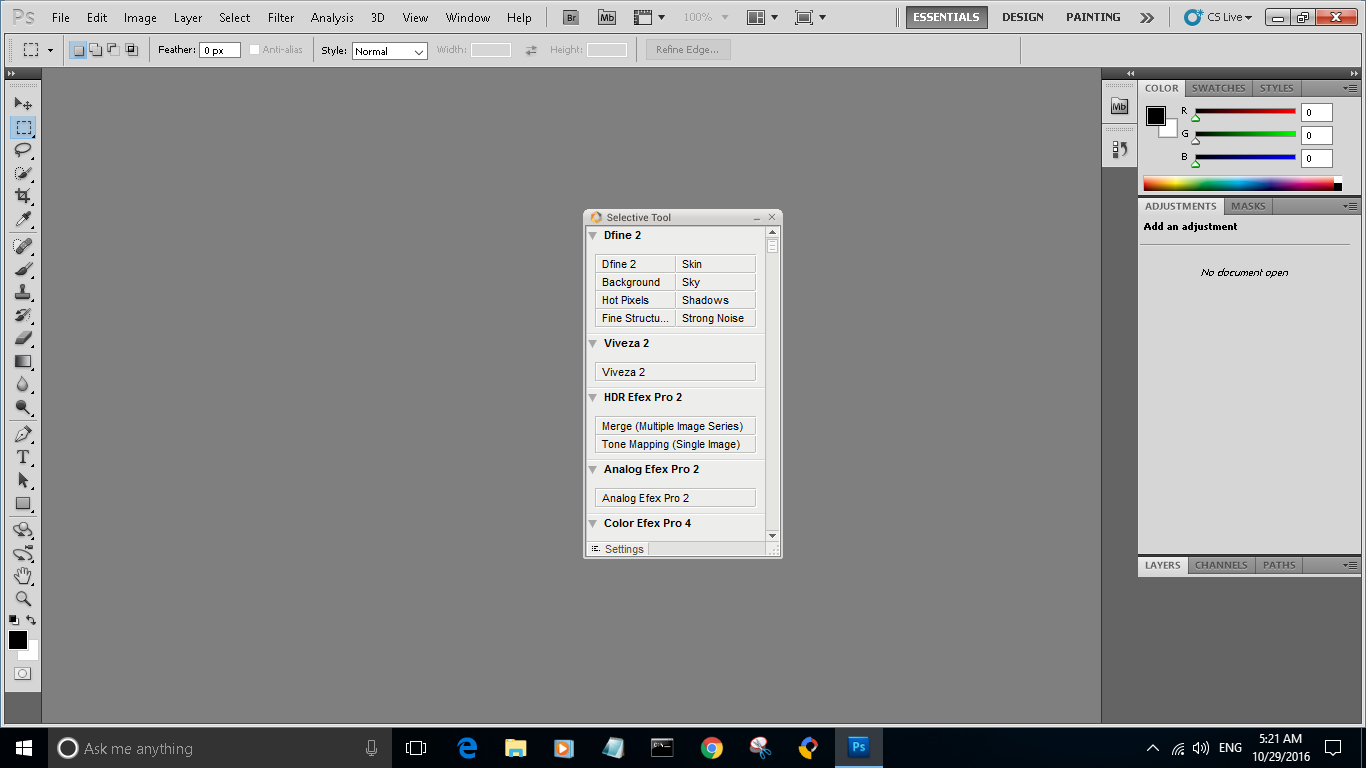This screenshot has height=768, width=1366.
Task: Show more workspaces chevron
Action: coord(1147,17)
